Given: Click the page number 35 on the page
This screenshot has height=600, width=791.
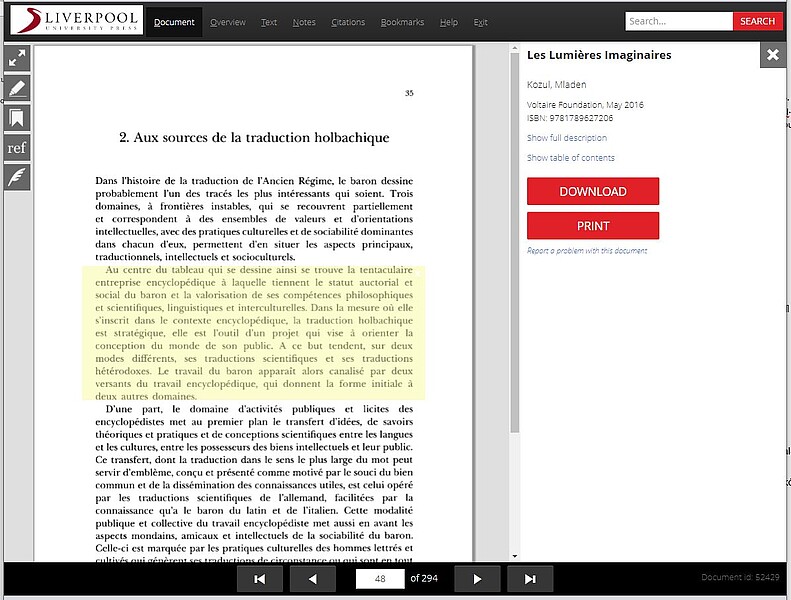Looking at the screenshot, I should 409,93.
